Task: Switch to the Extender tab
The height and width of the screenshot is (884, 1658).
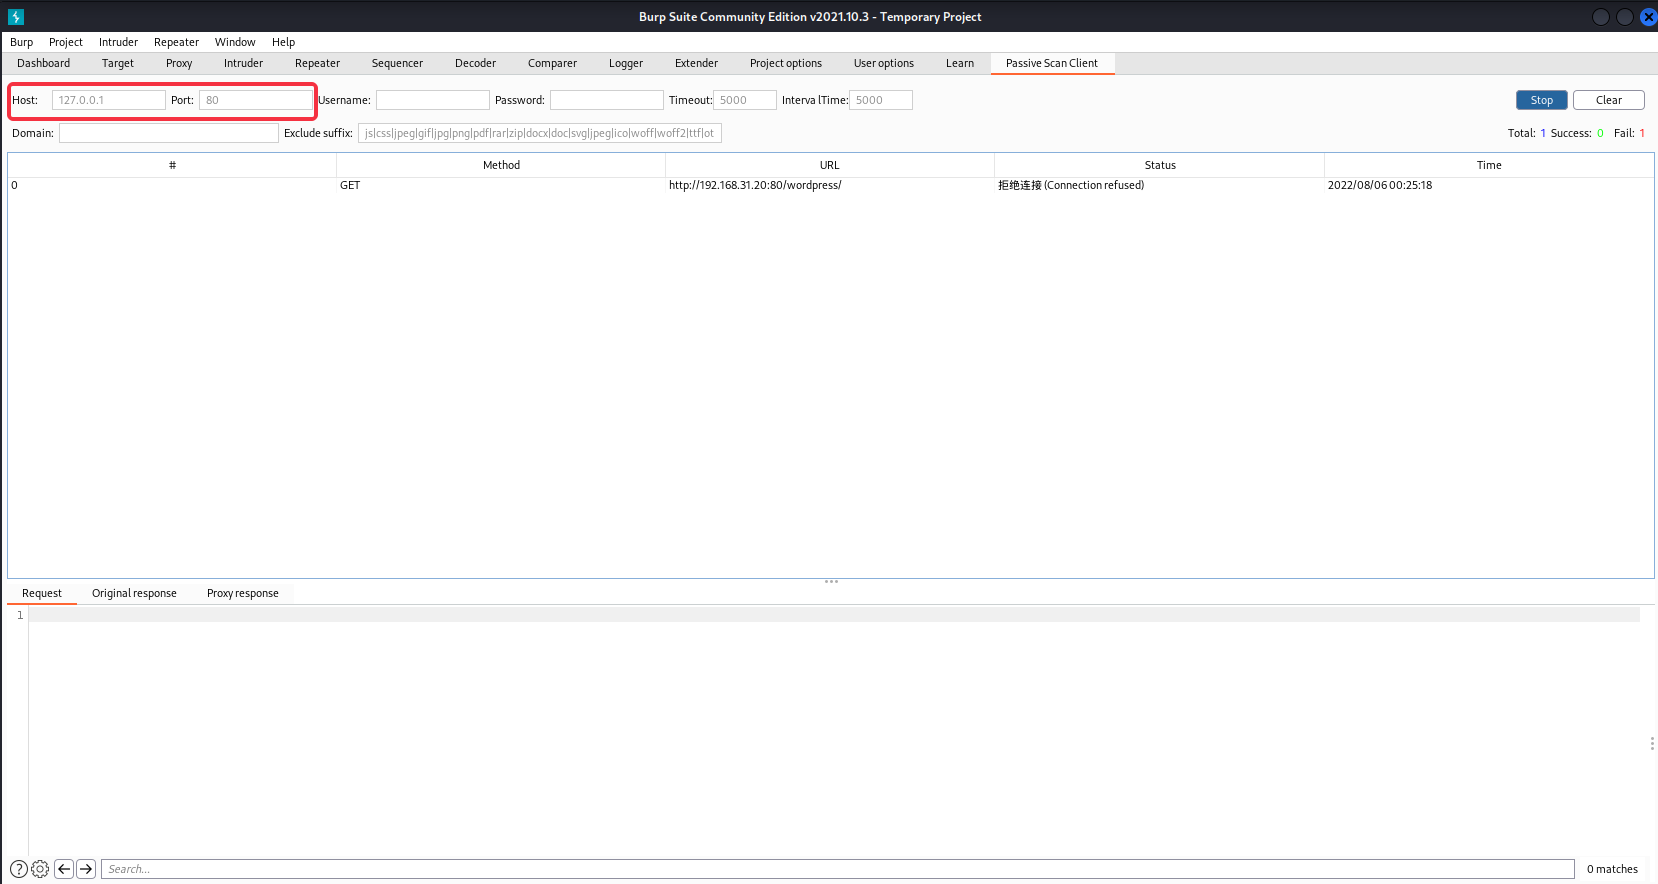Action: 696,63
